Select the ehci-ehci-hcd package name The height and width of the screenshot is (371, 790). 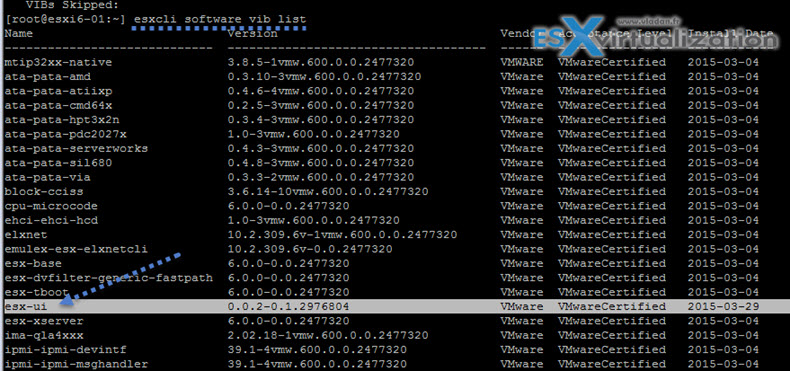[51, 221]
